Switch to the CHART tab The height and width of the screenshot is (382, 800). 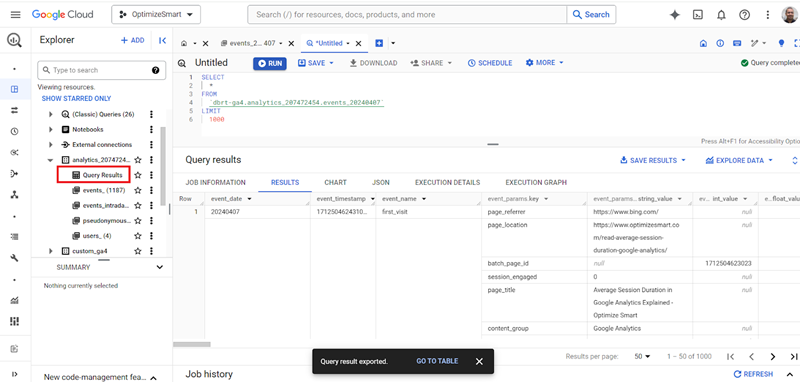(335, 183)
